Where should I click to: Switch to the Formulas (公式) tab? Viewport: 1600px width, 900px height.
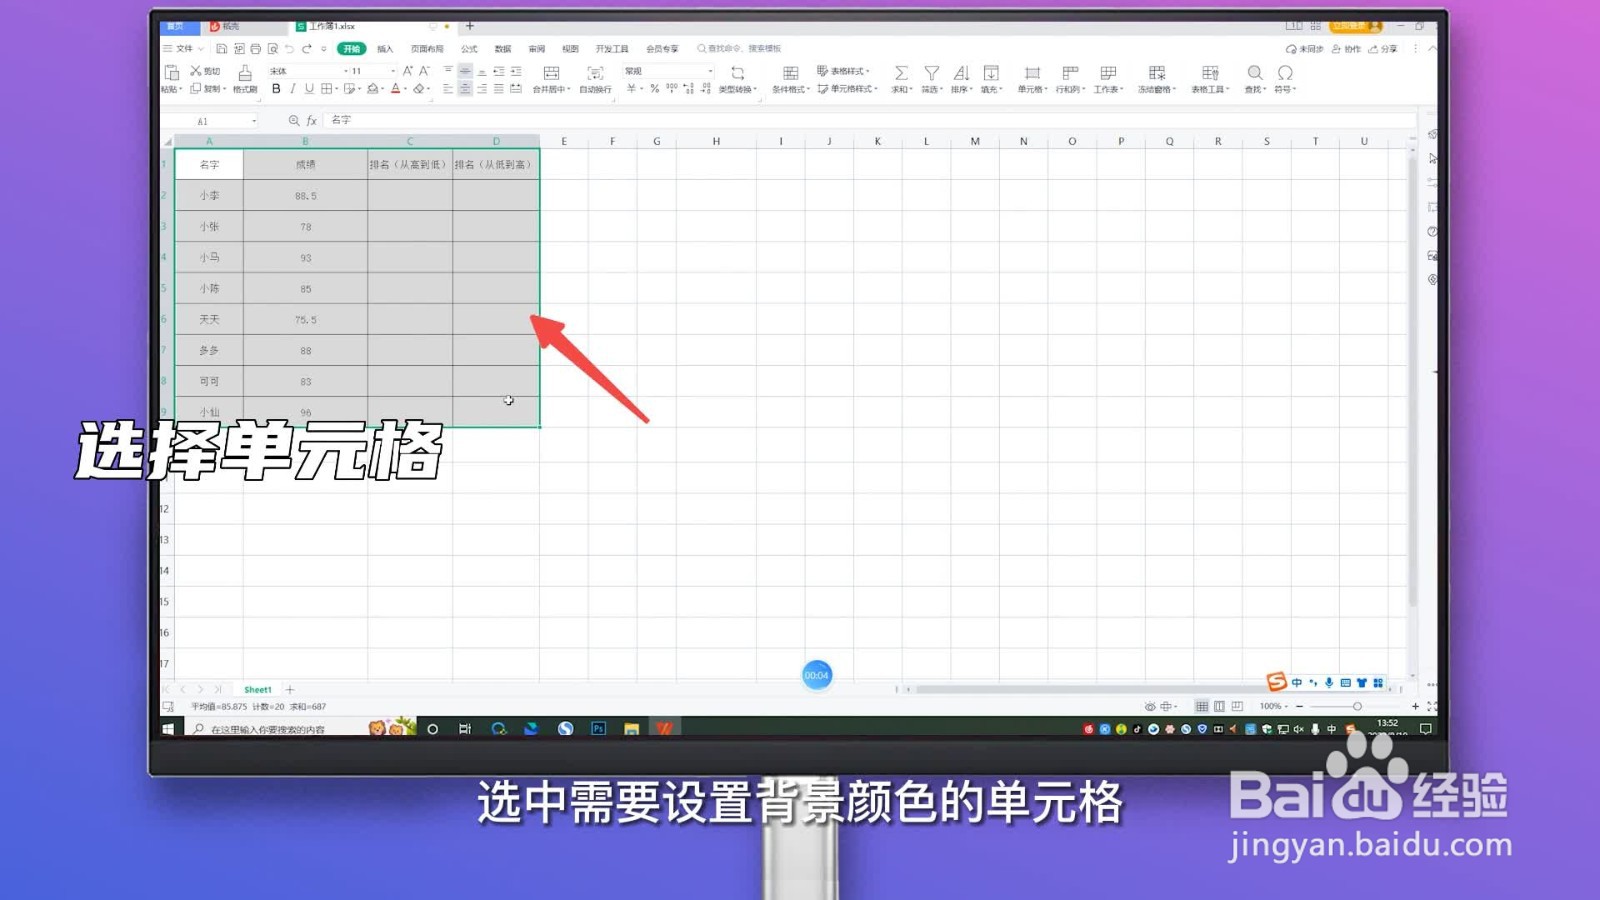[469, 49]
